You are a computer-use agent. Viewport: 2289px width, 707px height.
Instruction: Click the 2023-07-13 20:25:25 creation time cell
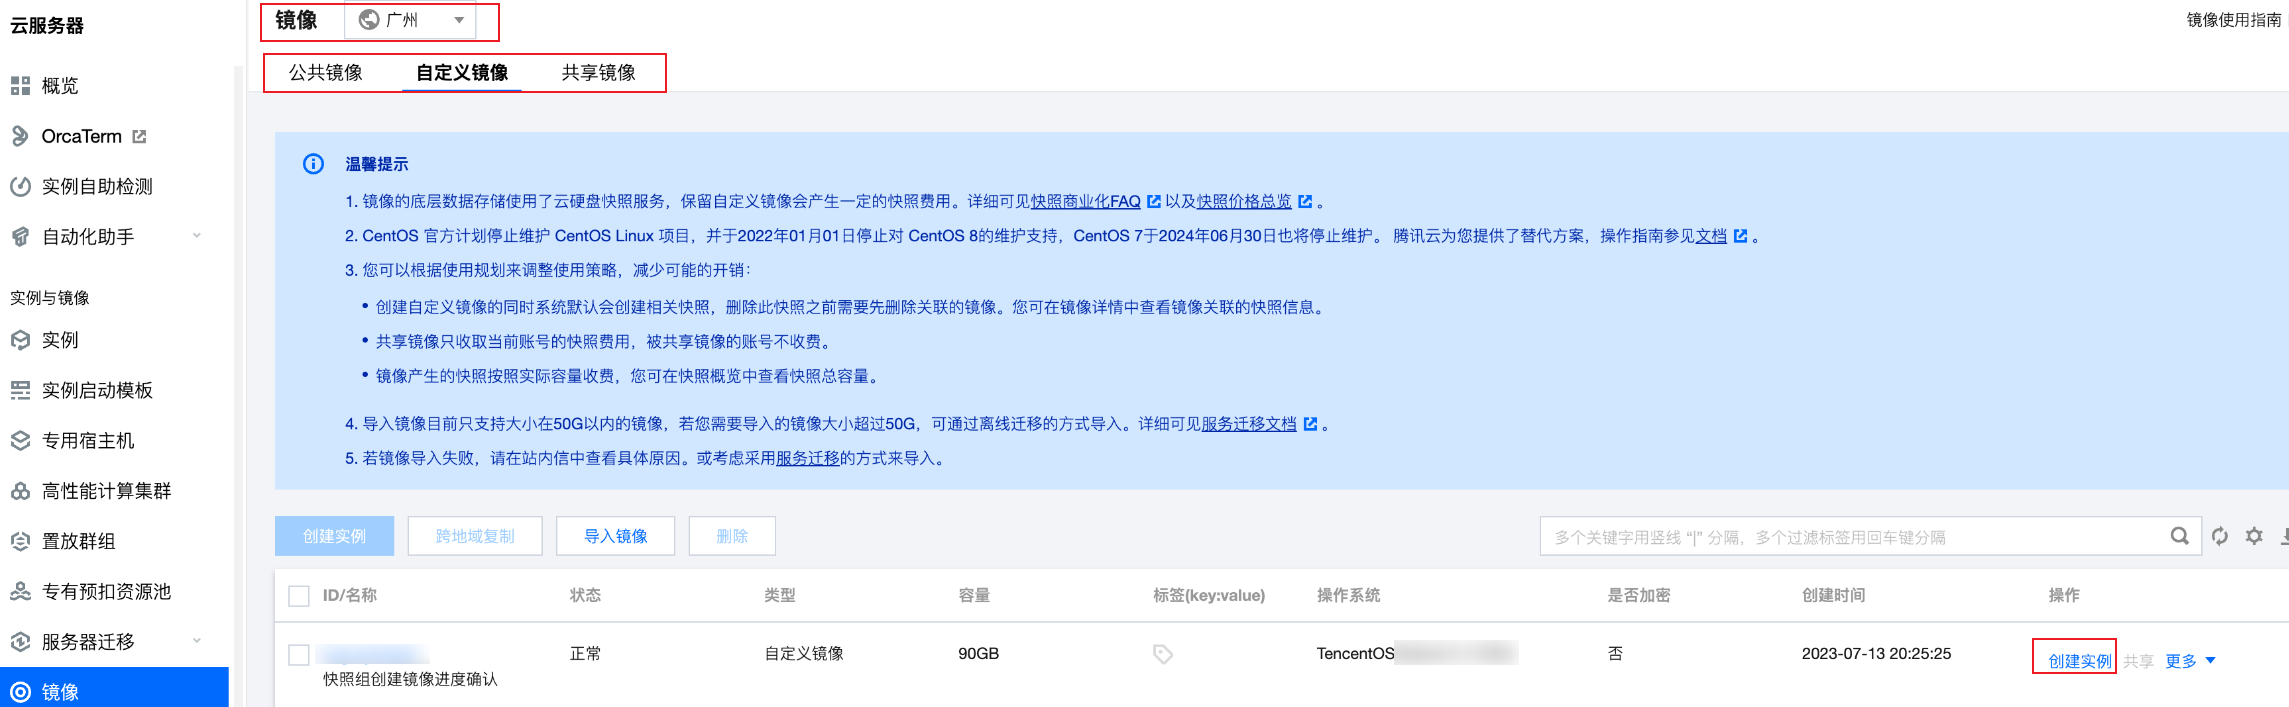[1876, 654]
